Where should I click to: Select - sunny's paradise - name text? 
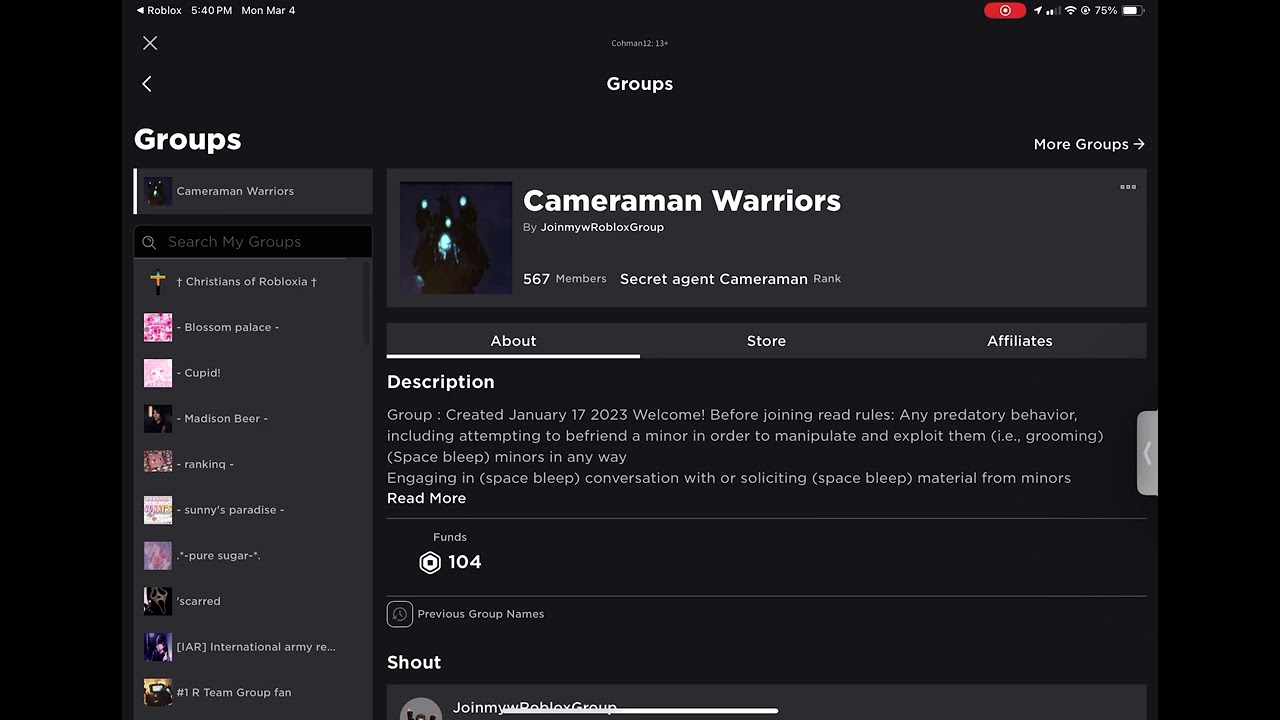pos(230,510)
